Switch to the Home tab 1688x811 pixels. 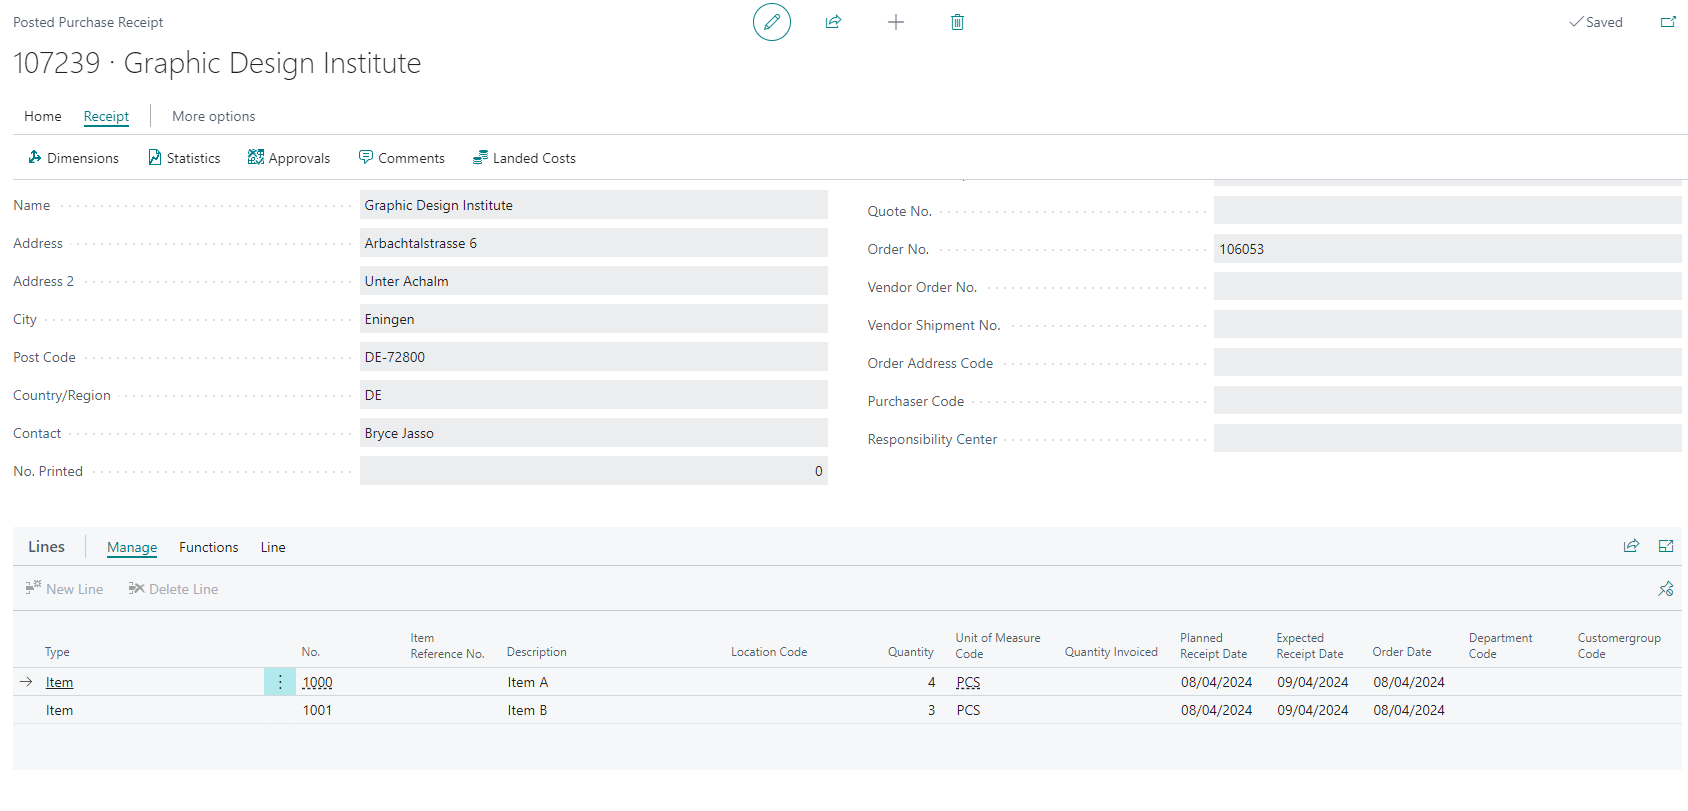pos(43,116)
